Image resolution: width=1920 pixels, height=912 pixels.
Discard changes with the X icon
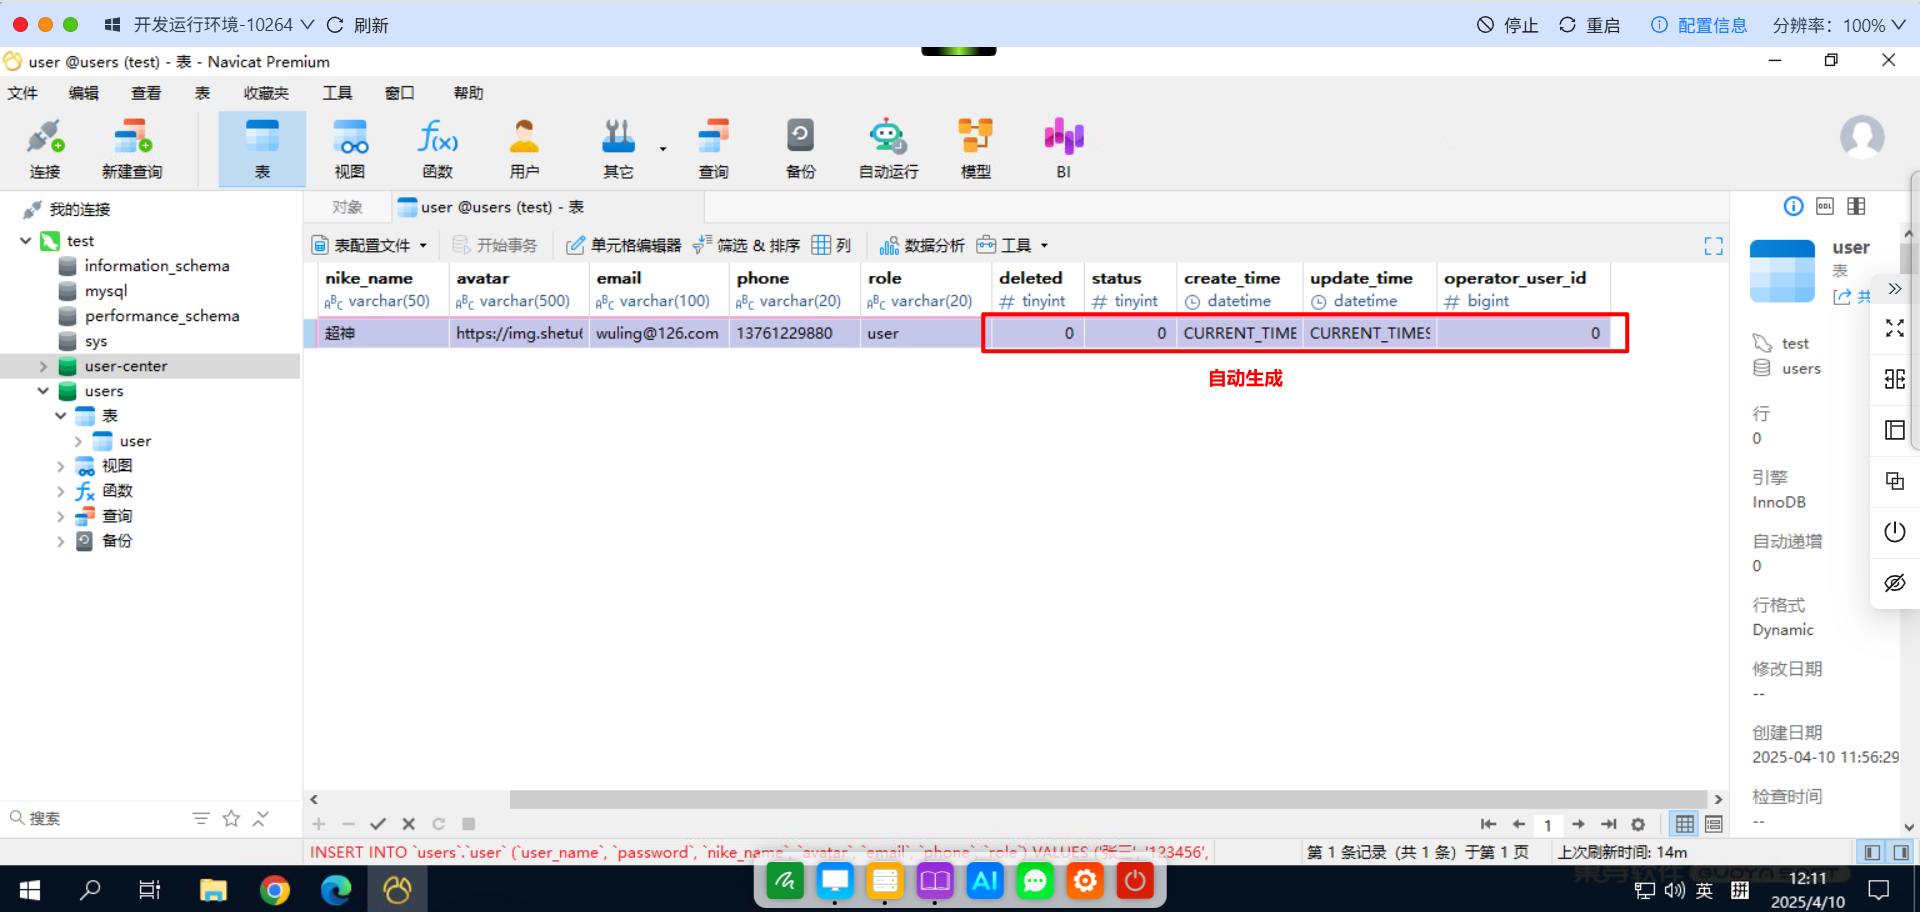(x=408, y=824)
